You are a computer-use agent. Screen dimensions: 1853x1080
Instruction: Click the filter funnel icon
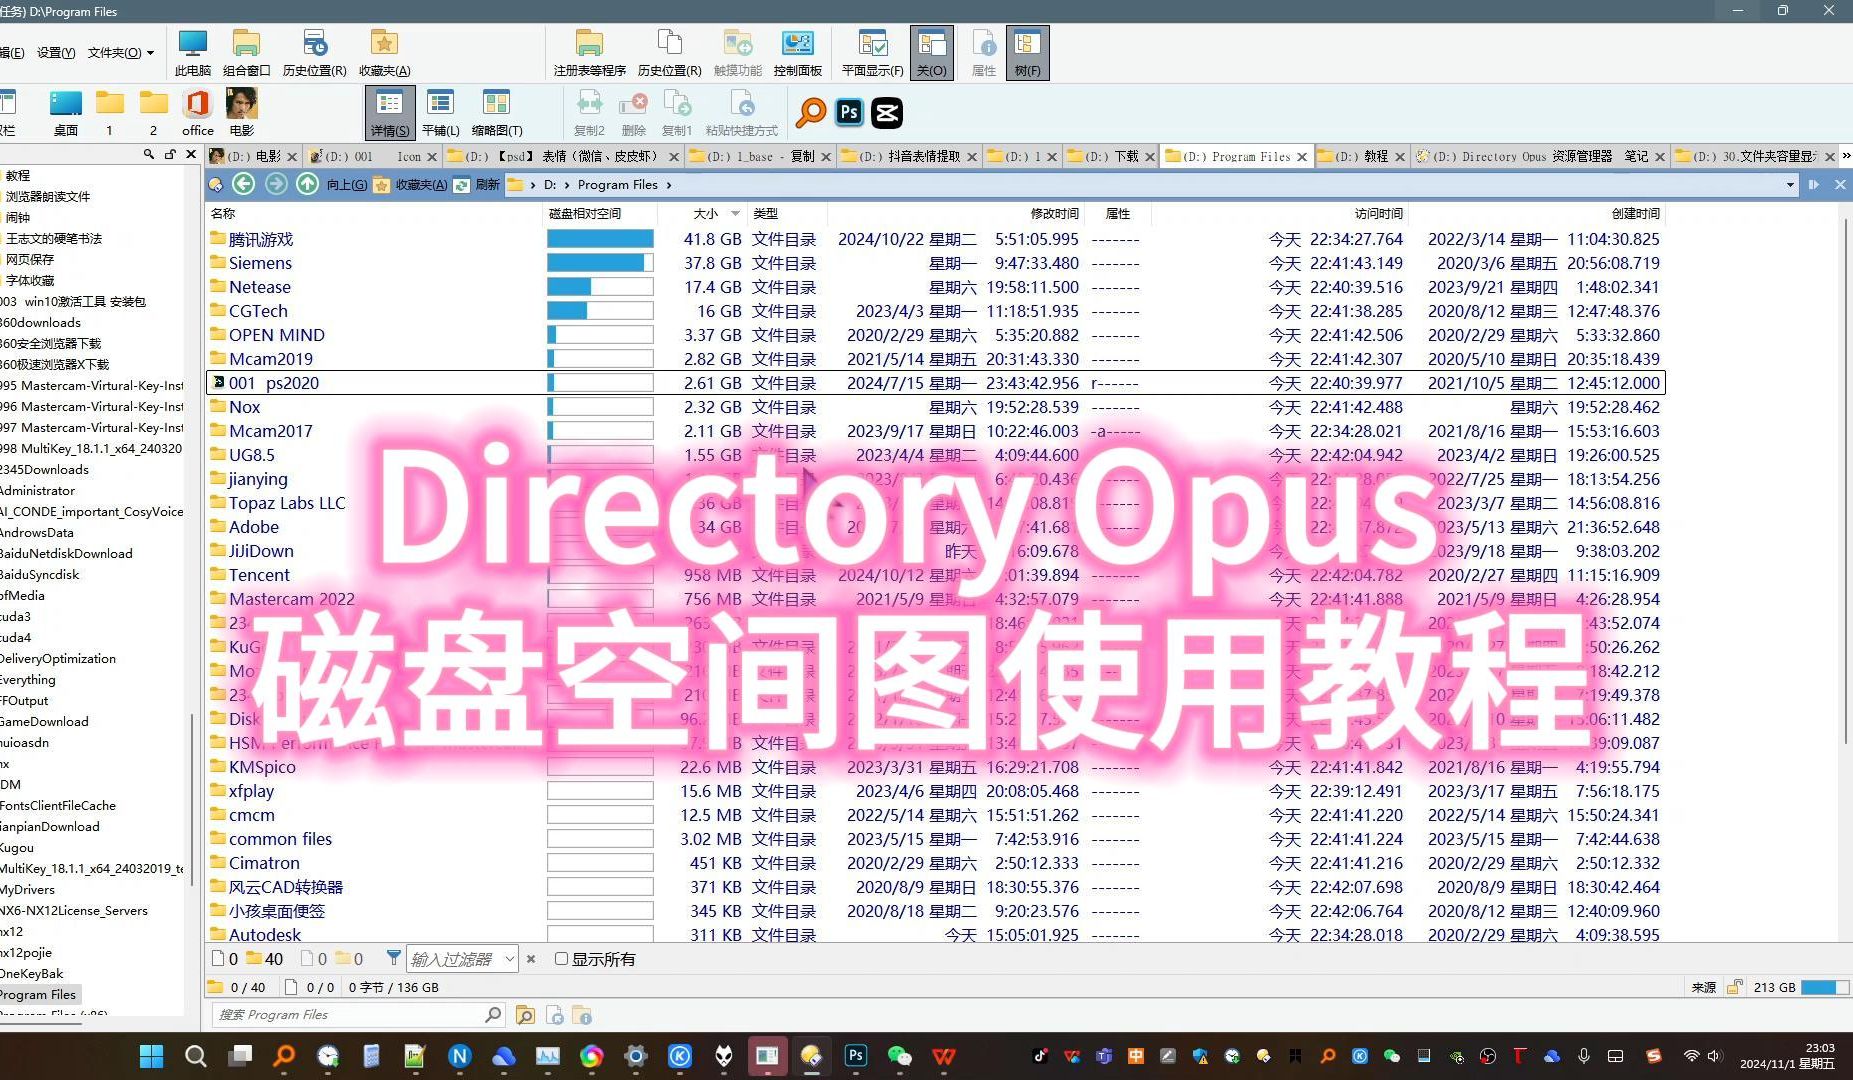pyautogui.click(x=394, y=958)
